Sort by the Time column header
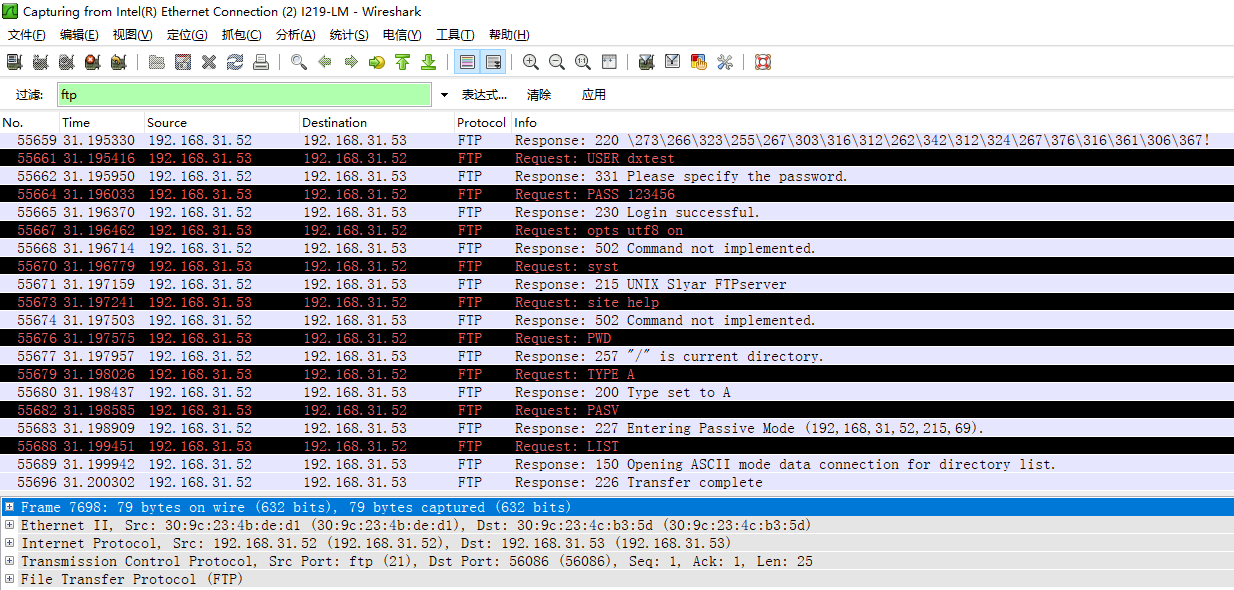Image resolution: width=1234 pixels, height=590 pixels. pos(102,122)
